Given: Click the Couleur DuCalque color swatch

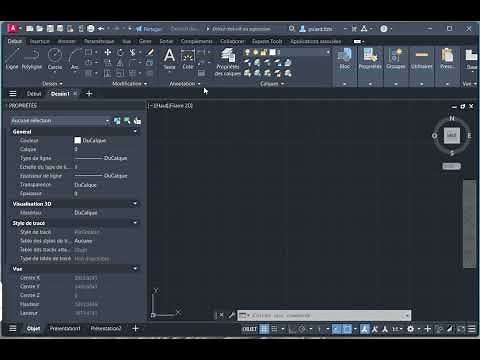Looking at the screenshot, I should pos(77,140).
